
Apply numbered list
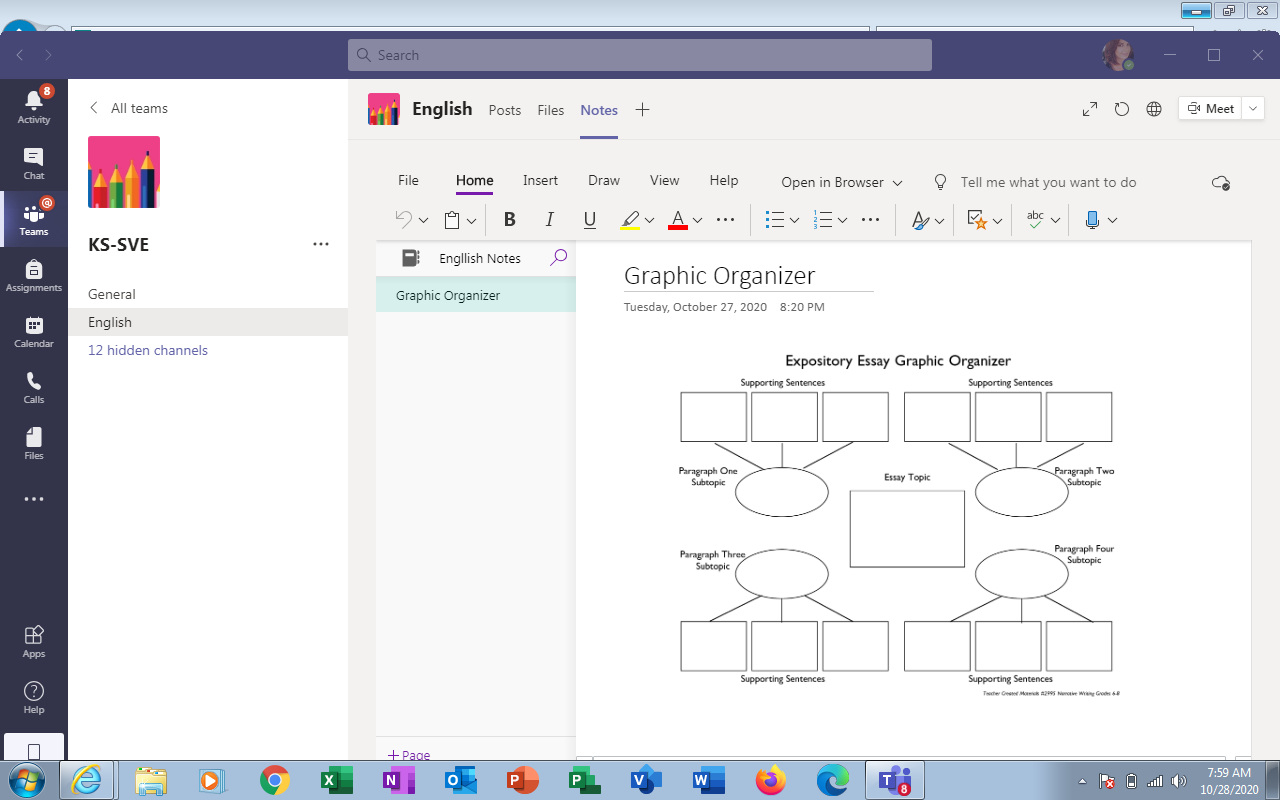(823, 220)
